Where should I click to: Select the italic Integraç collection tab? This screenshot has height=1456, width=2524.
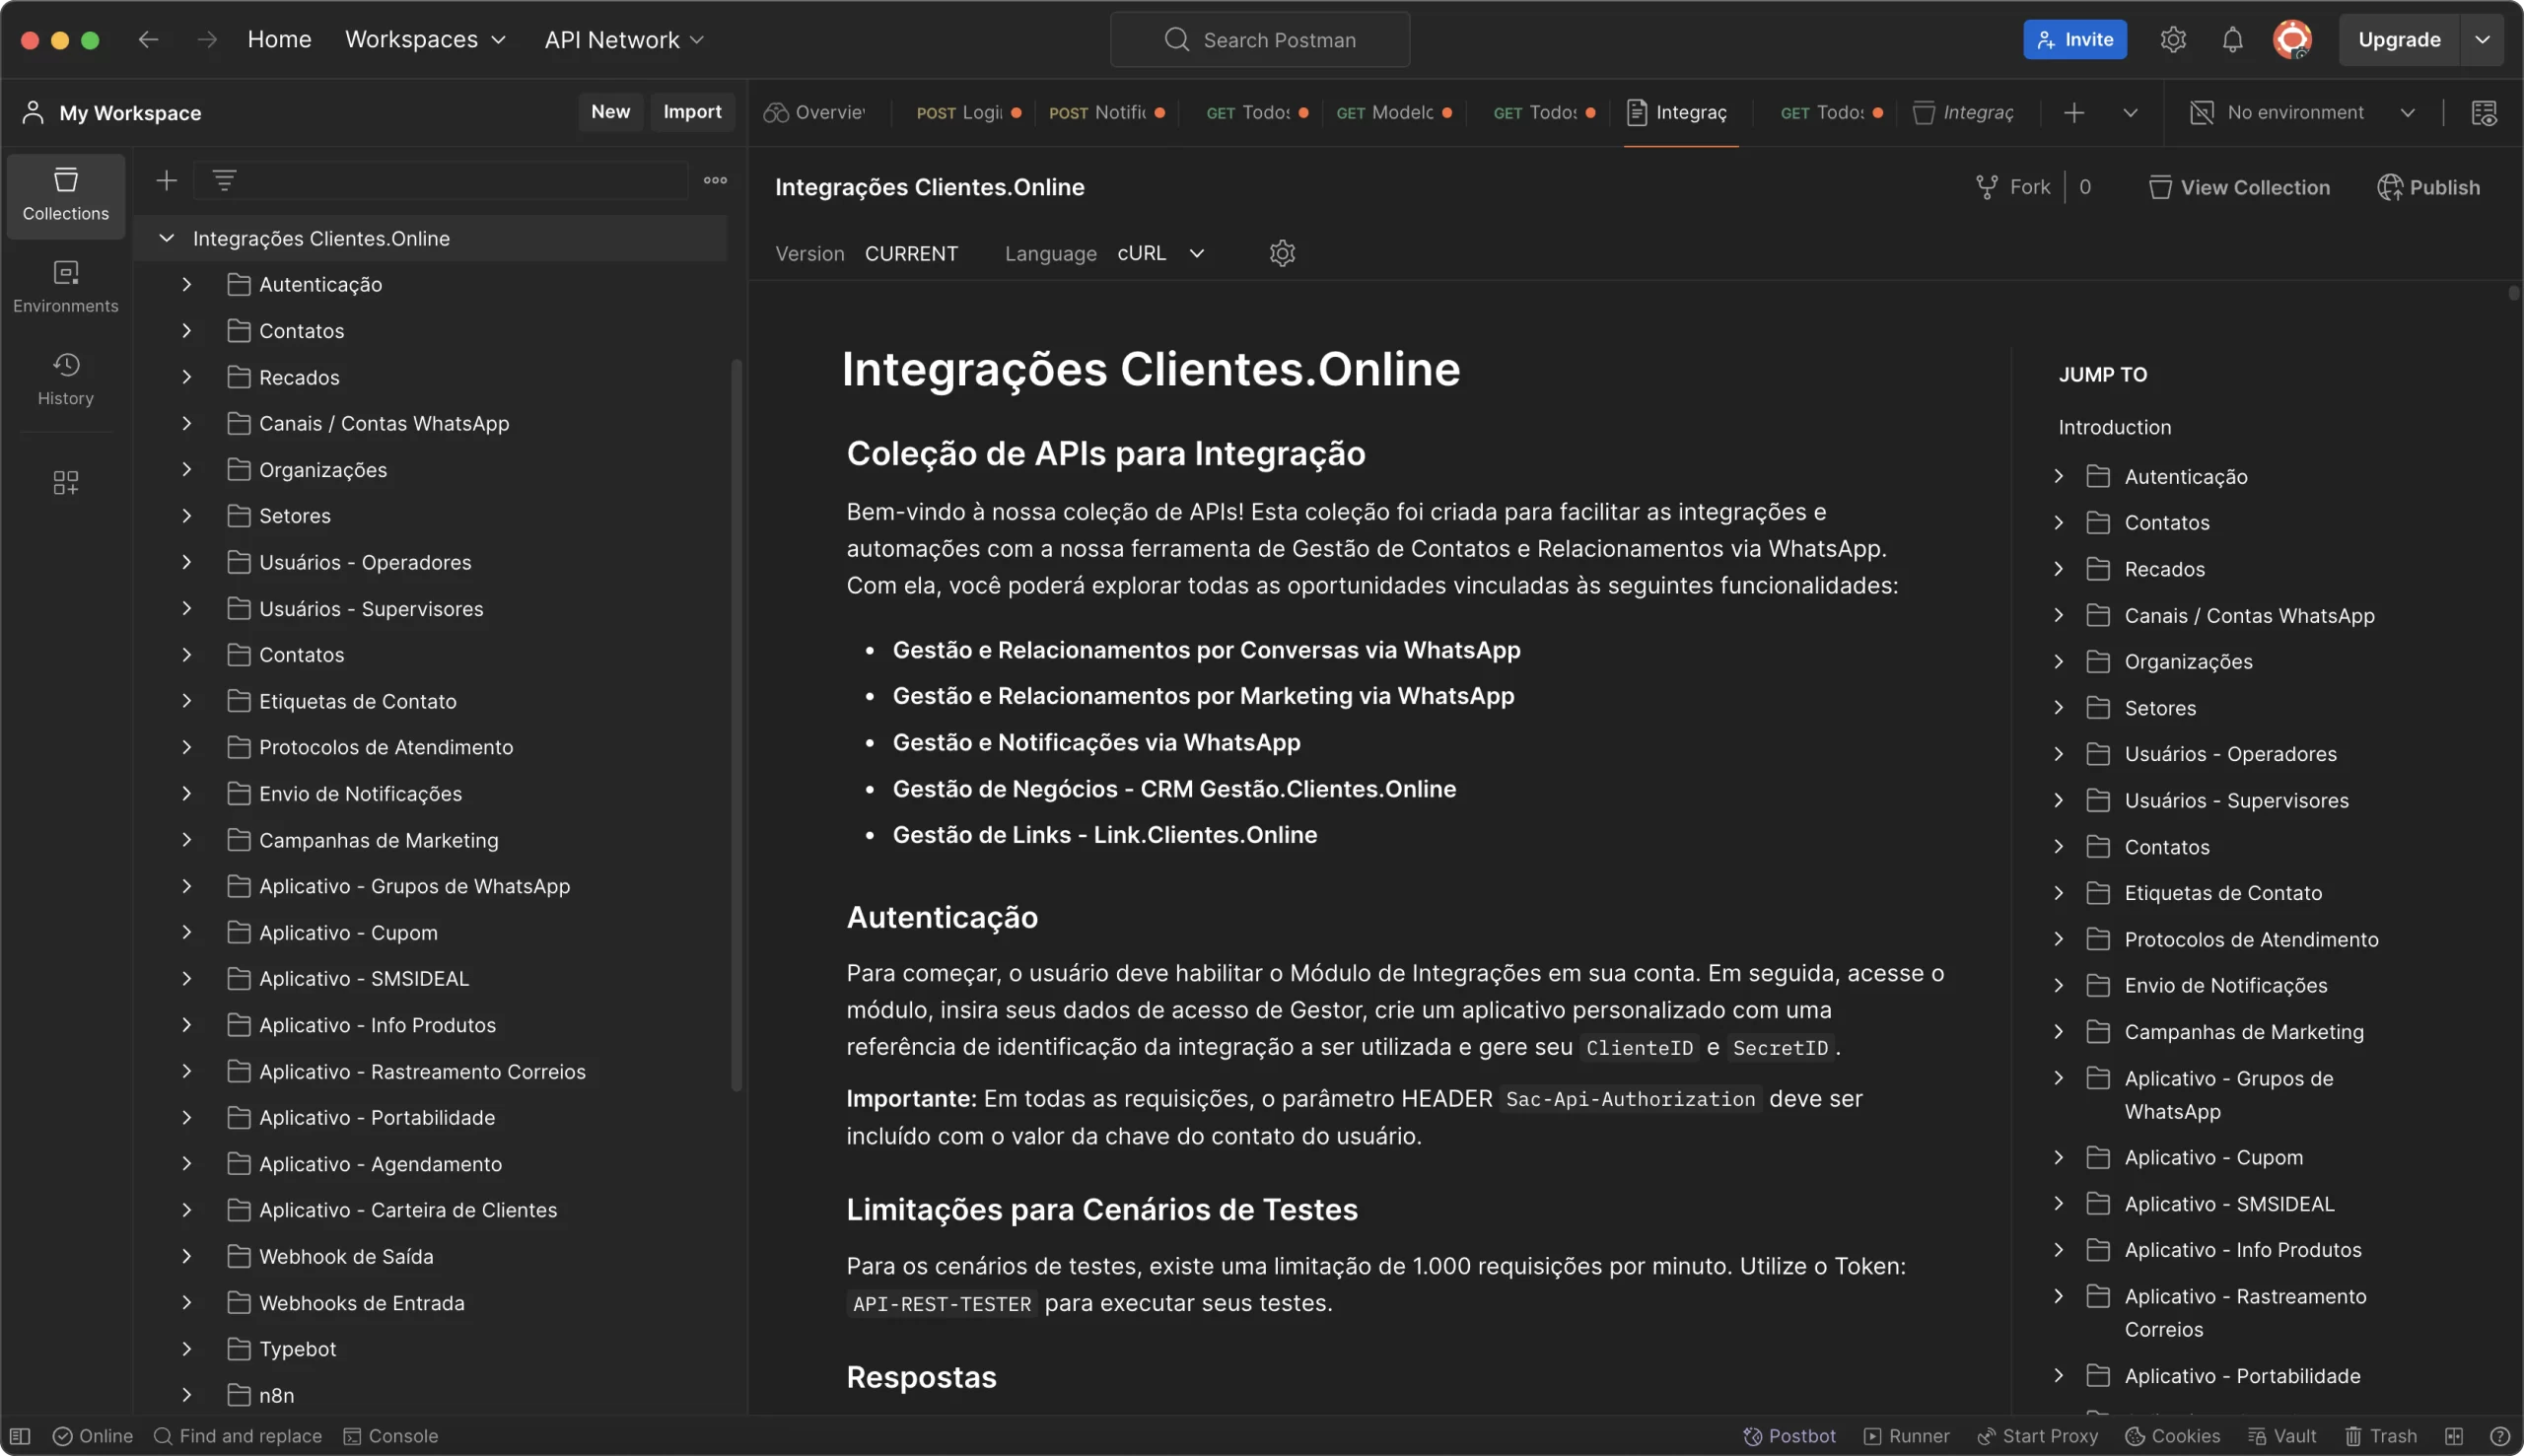pyautogui.click(x=1964, y=112)
